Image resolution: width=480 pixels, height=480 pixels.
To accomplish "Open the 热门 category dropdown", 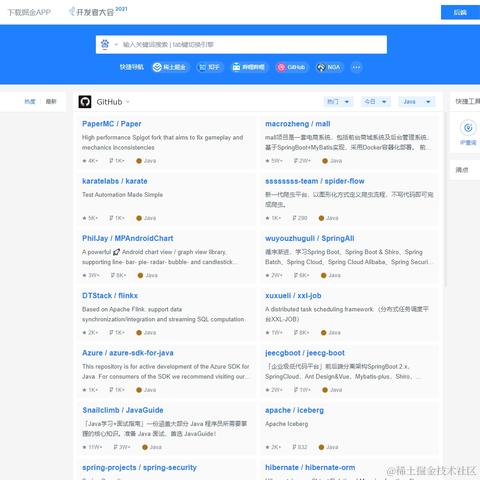I will (338, 102).
